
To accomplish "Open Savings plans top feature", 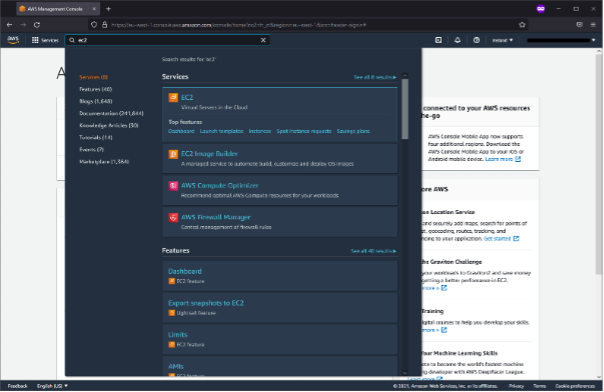I will [353, 131].
